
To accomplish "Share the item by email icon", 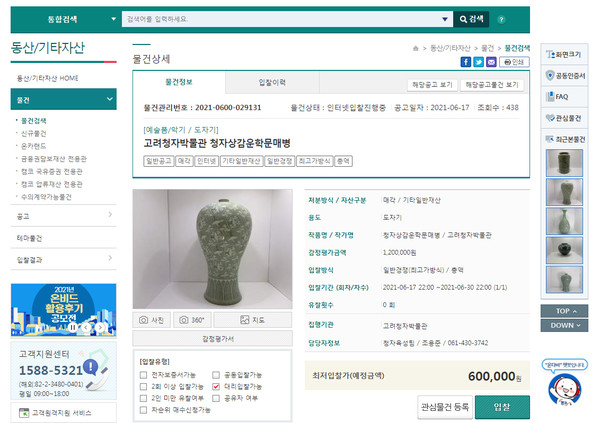I will point(491,62).
